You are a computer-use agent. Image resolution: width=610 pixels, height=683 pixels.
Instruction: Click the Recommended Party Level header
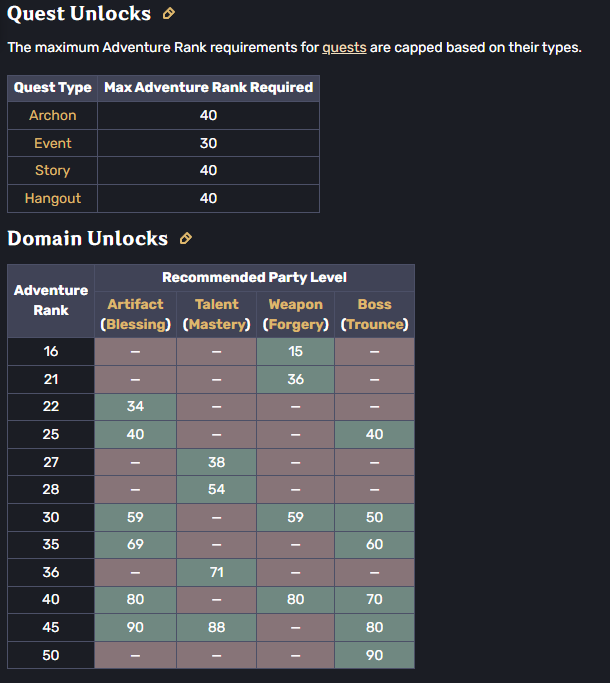(254, 277)
